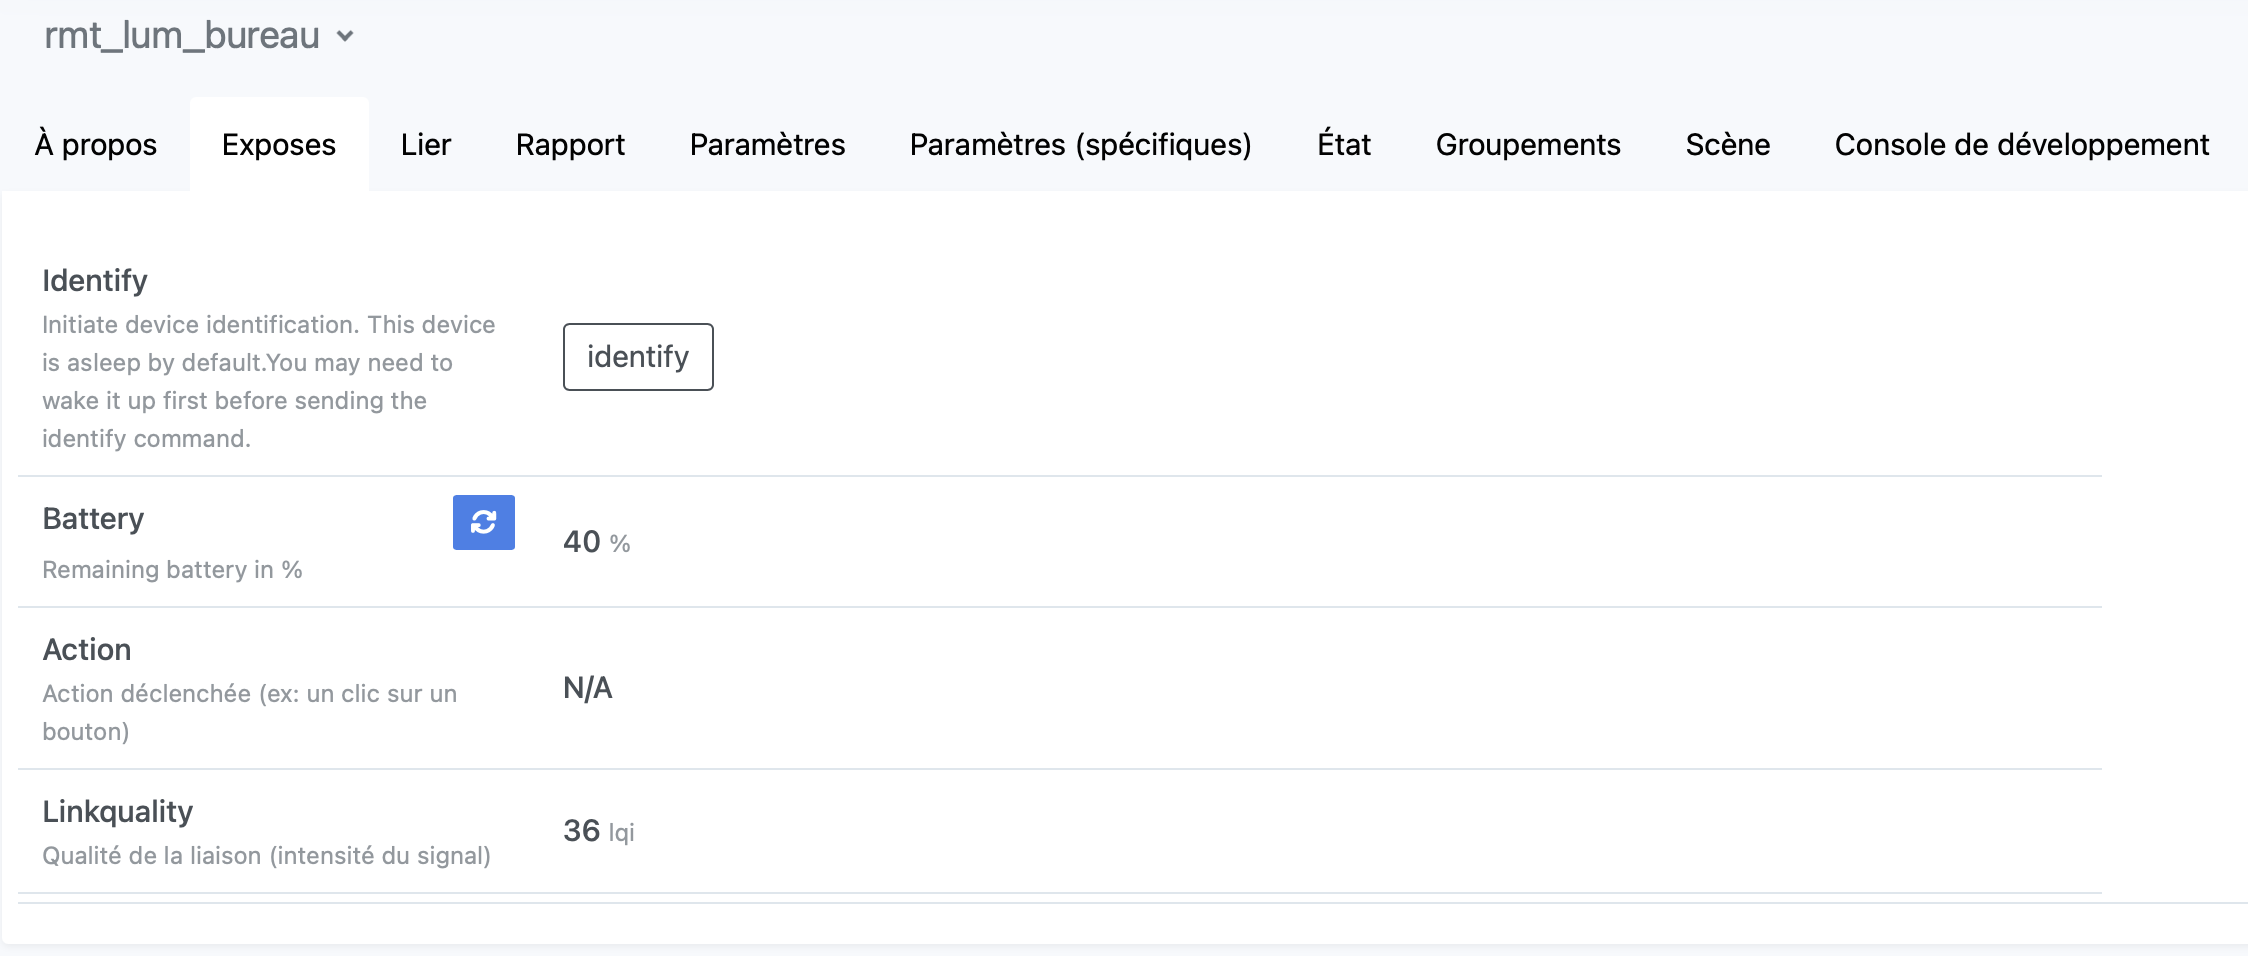Click the Identify section heading
The width and height of the screenshot is (2248, 956).
coord(95,281)
